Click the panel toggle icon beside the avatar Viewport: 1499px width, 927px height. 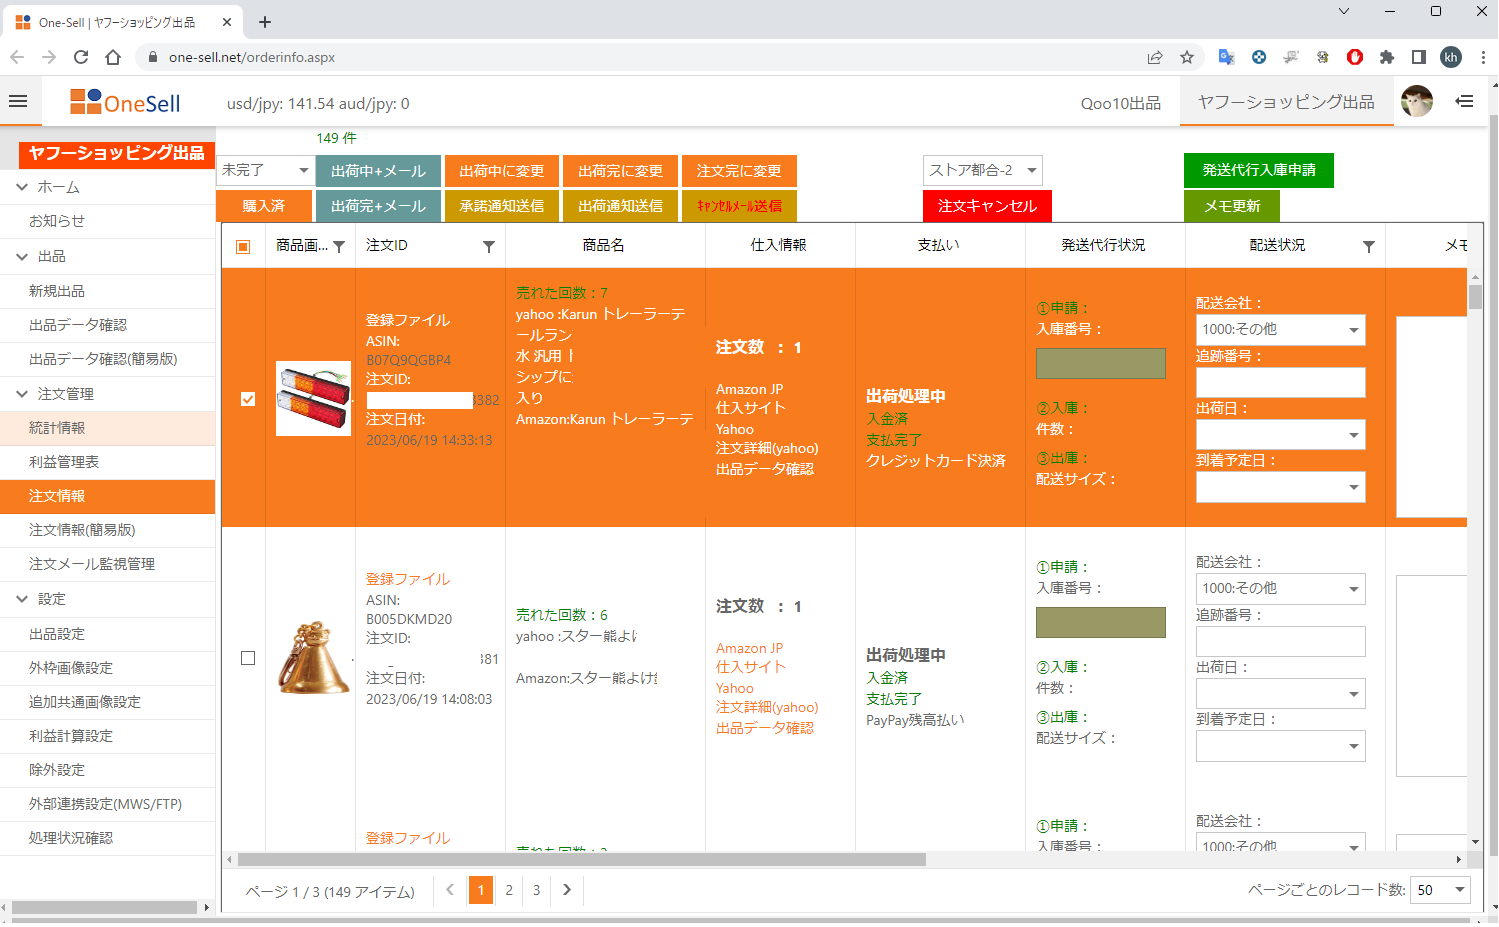[1464, 101]
